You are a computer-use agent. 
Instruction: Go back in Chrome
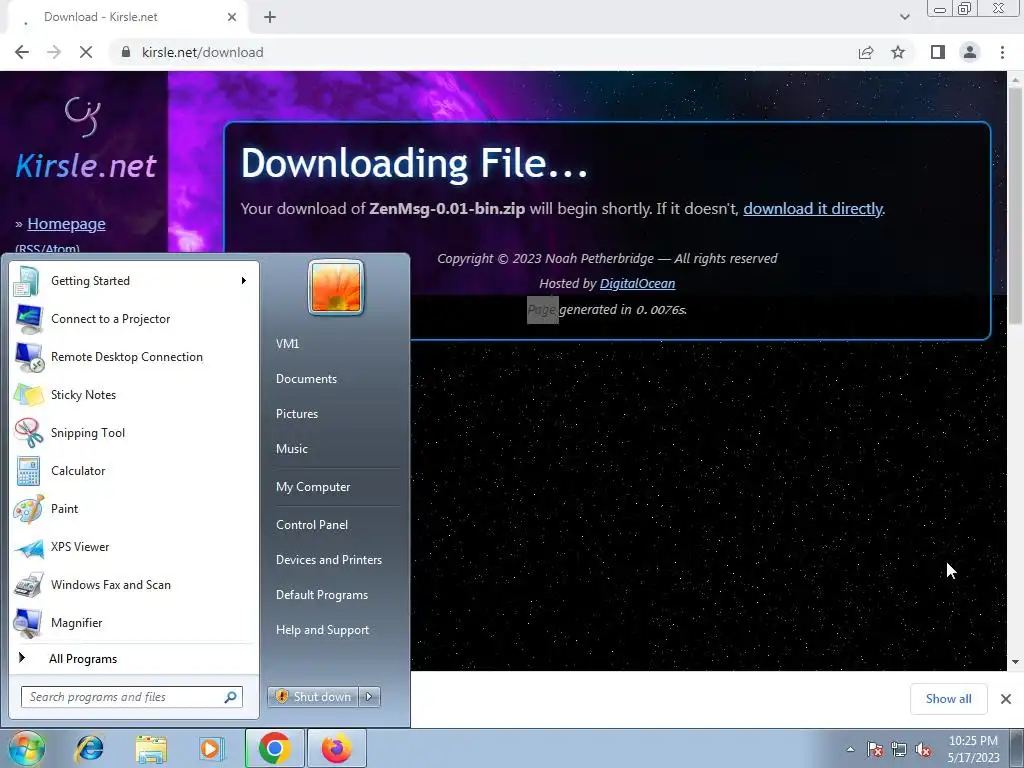[22, 52]
